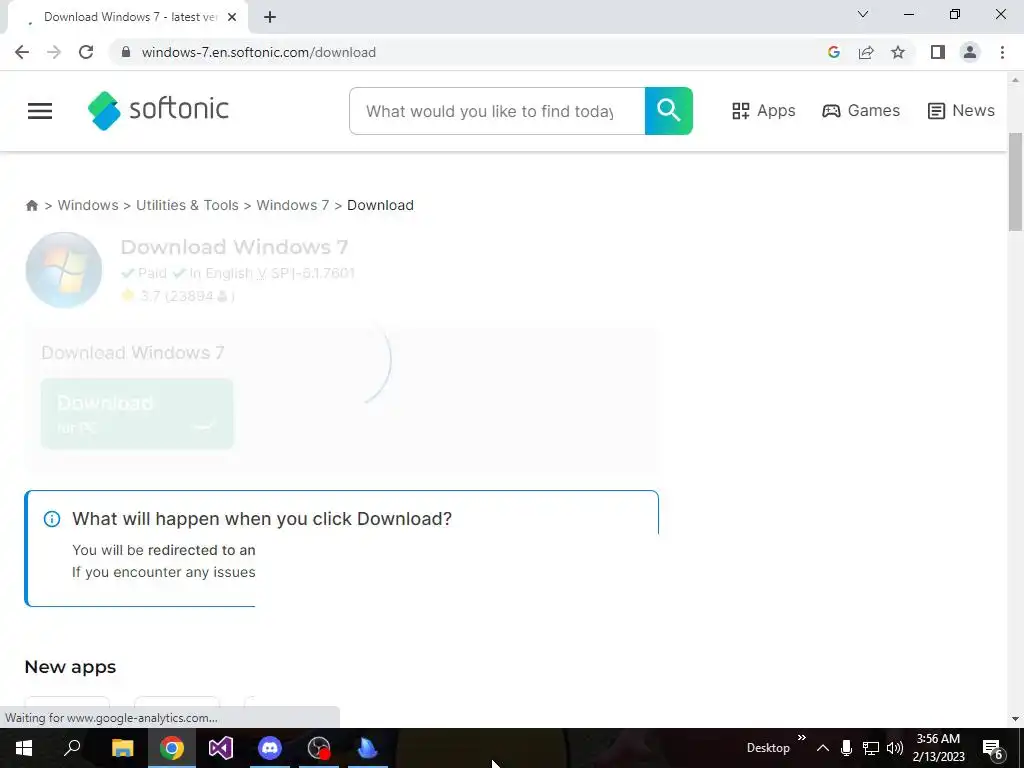Click the green search magnifier button
1024x768 pixels.
coord(669,111)
